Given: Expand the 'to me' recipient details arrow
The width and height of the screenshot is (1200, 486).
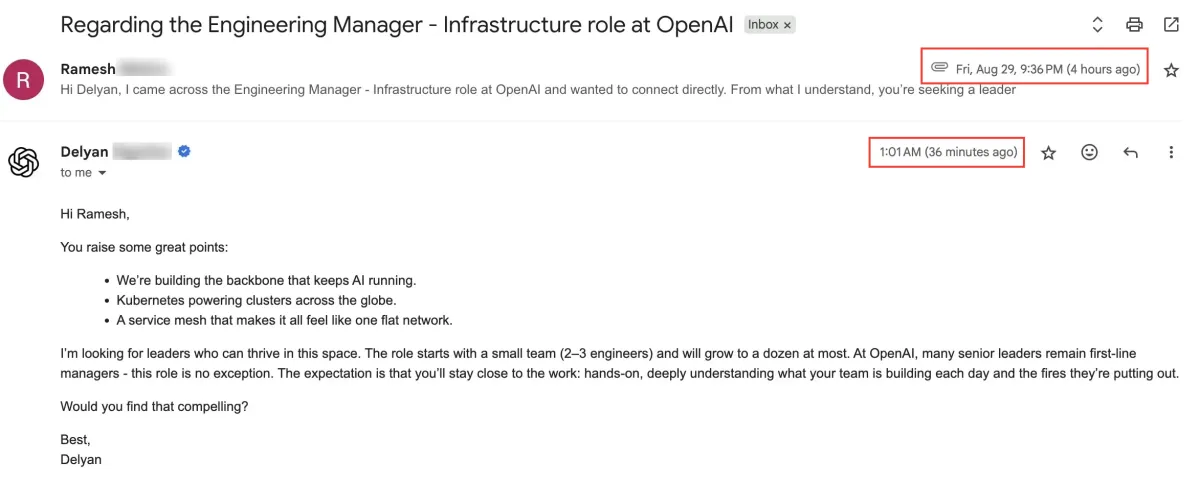Looking at the screenshot, I should [x=102, y=173].
